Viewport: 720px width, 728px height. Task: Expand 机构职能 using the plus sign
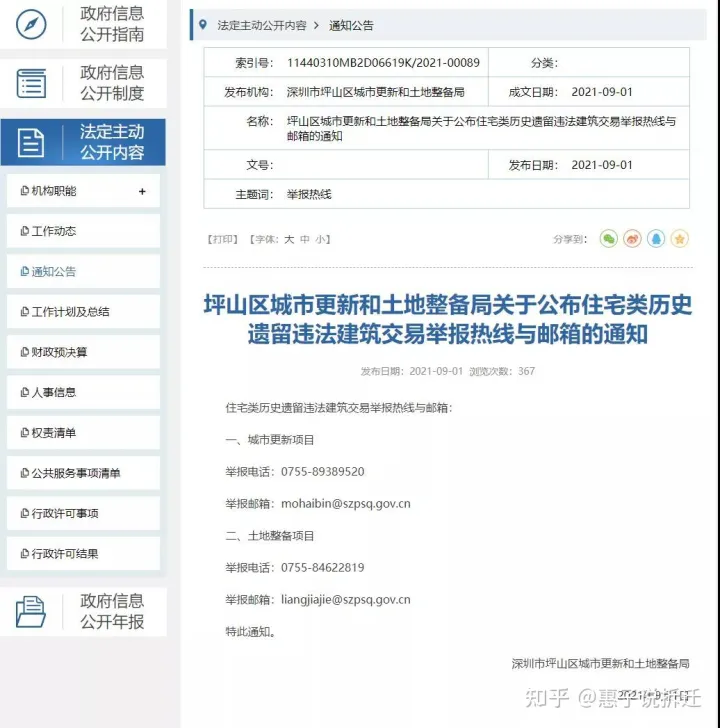[x=142, y=191]
